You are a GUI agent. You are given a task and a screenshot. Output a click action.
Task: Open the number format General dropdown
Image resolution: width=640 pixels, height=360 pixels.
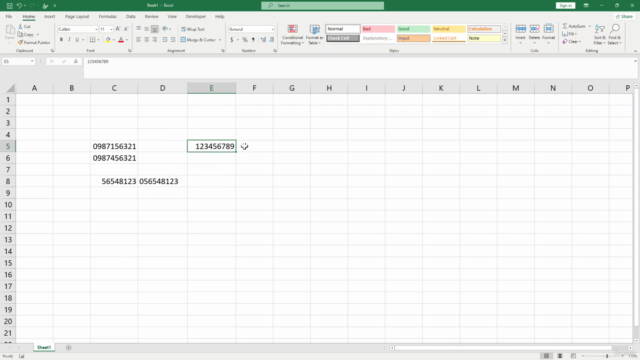pos(273,29)
